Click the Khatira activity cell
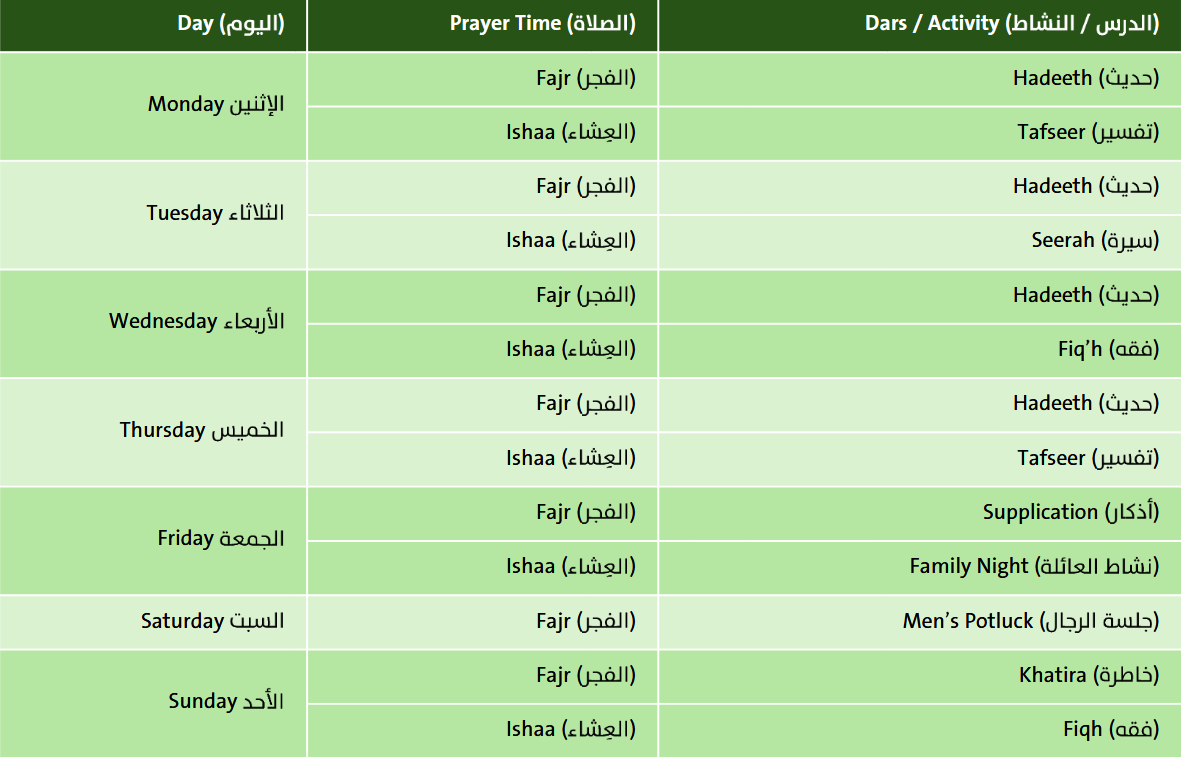 click(x=920, y=676)
